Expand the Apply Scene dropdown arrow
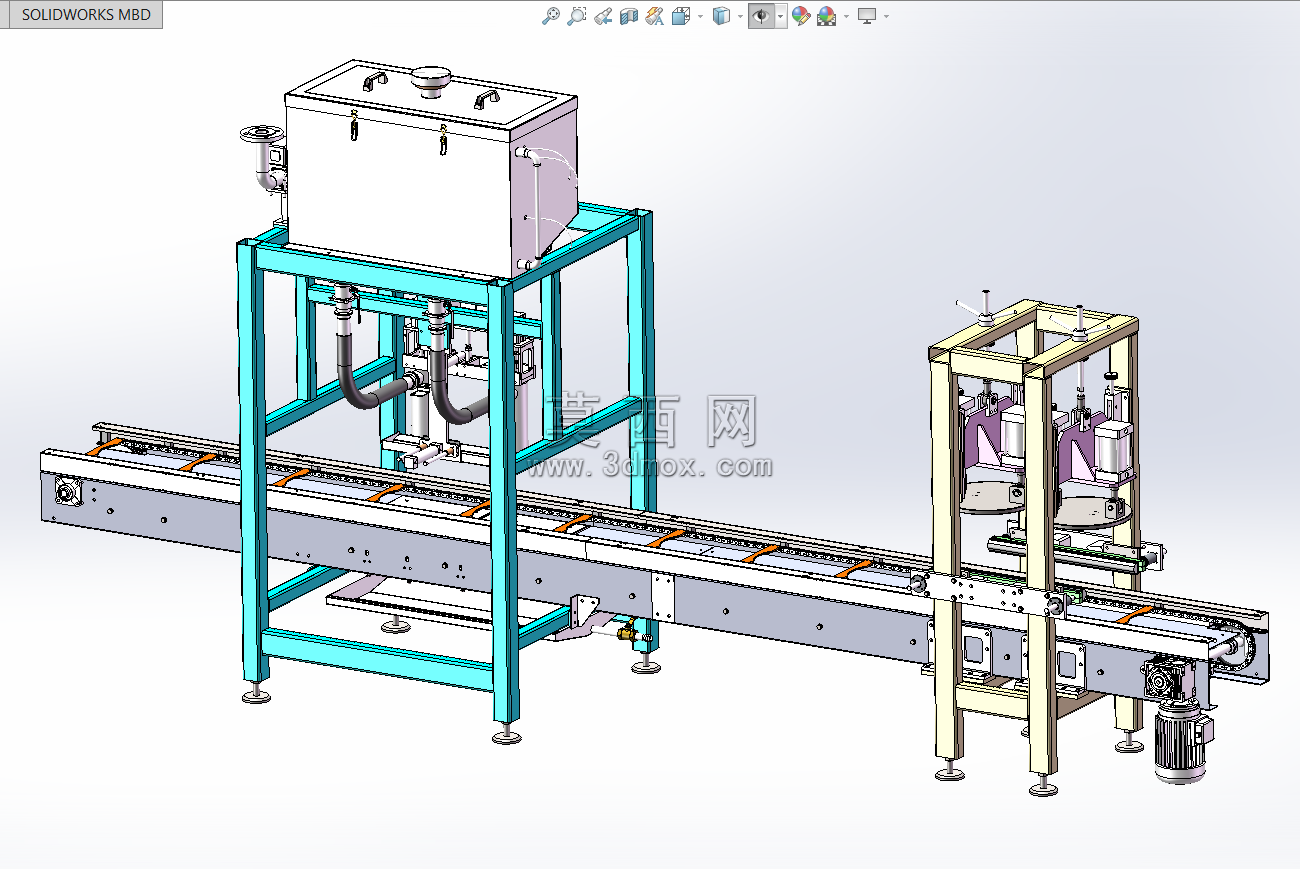This screenshot has width=1300, height=869. (x=847, y=16)
